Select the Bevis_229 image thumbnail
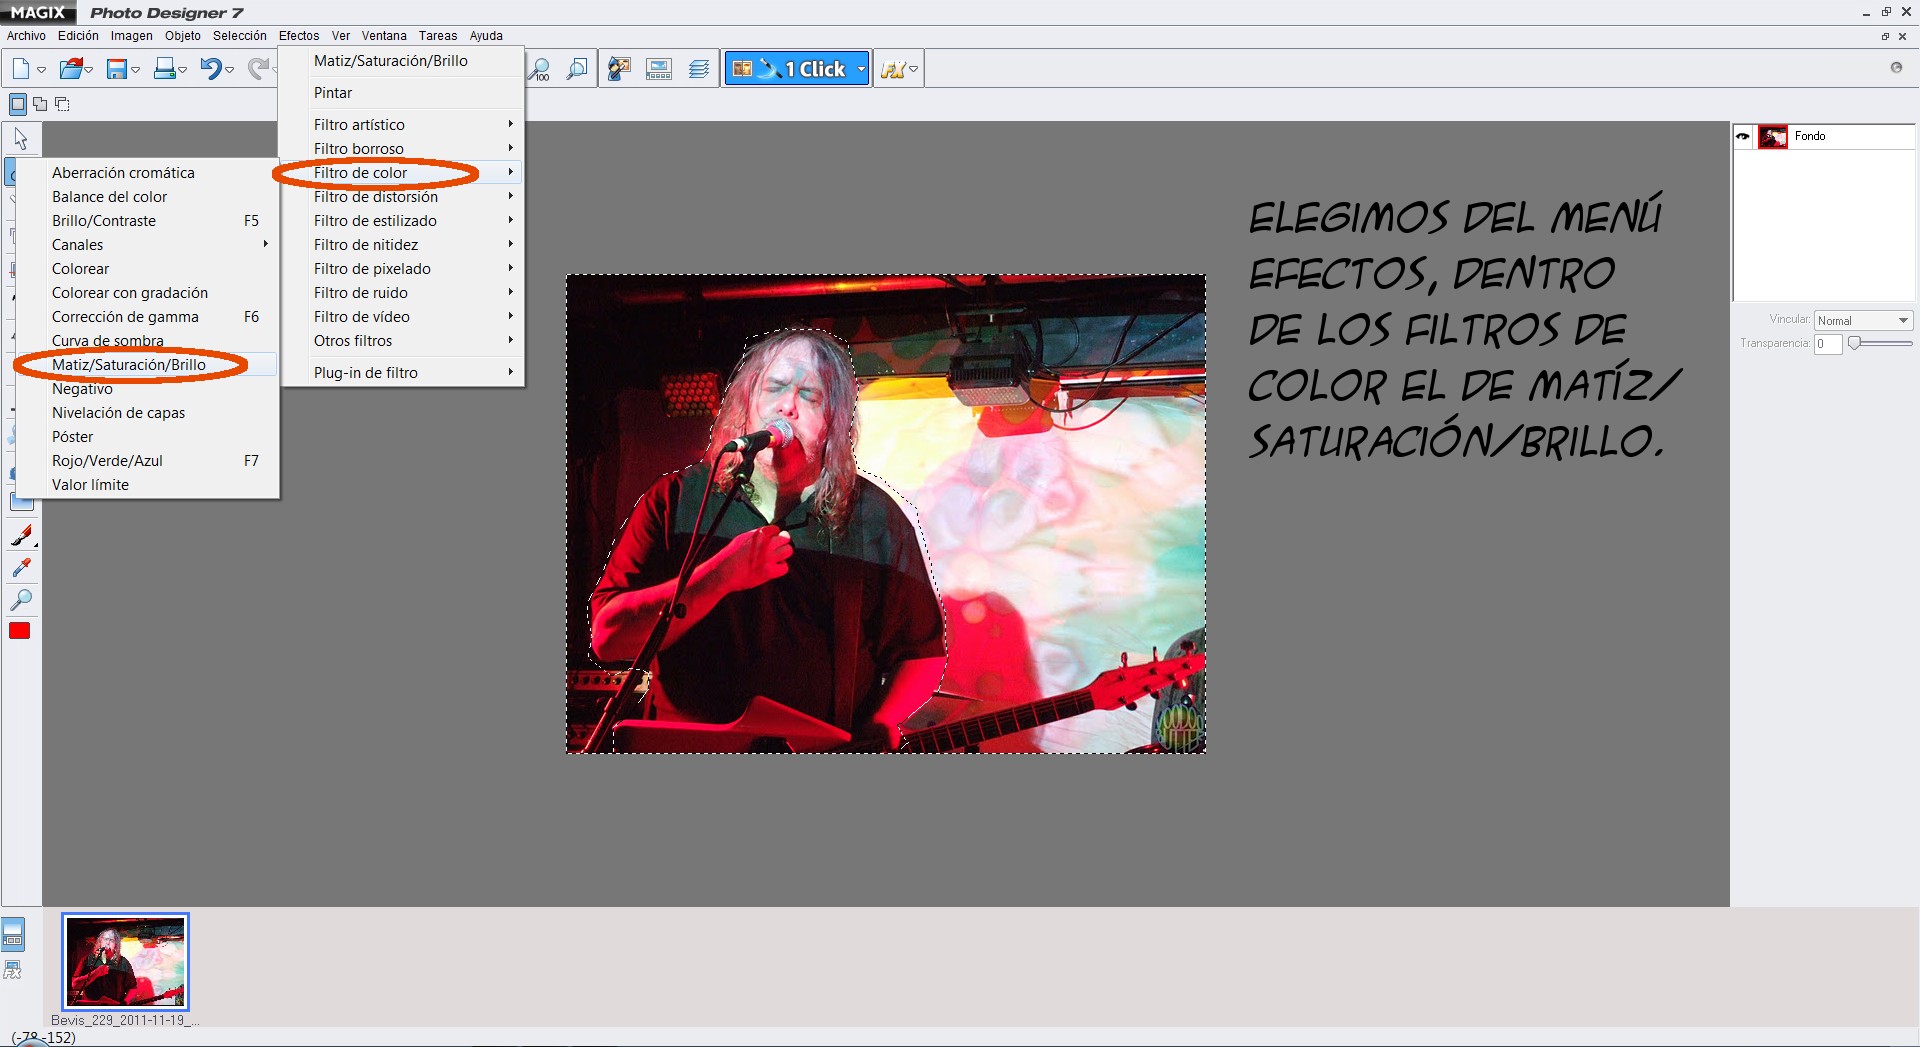Image resolution: width=1920 pixels, height=1047 pixels. tap(125, 961)
